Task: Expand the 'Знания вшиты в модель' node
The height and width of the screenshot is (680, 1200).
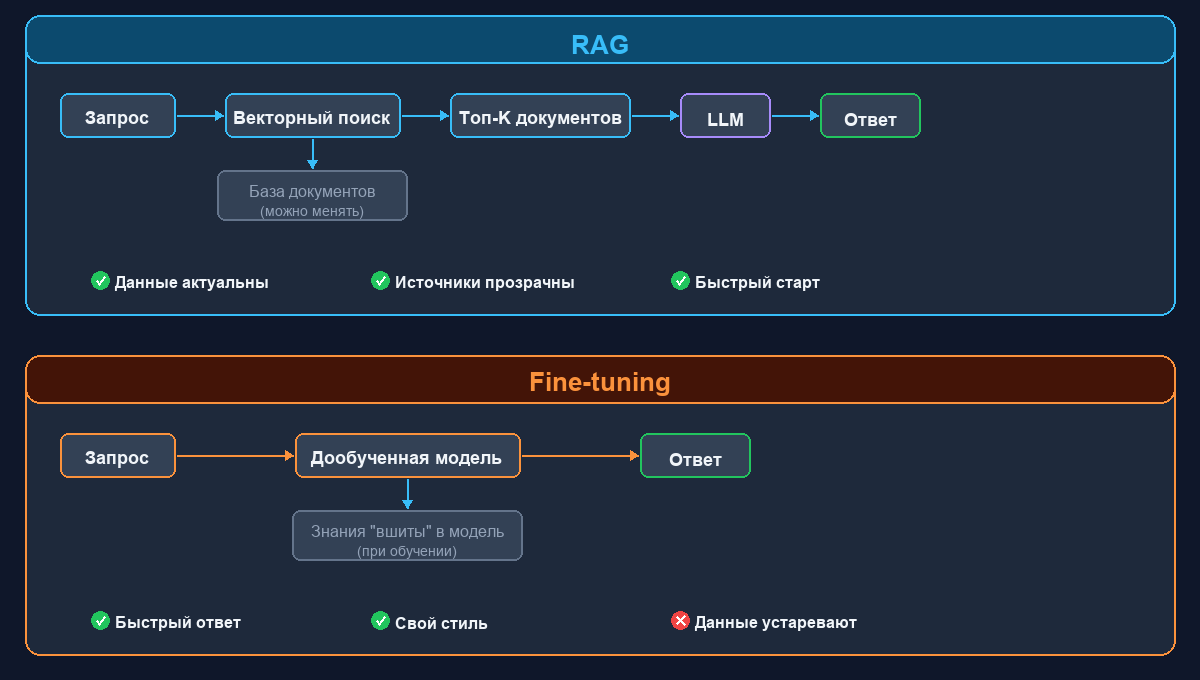Action: [408, 535]
